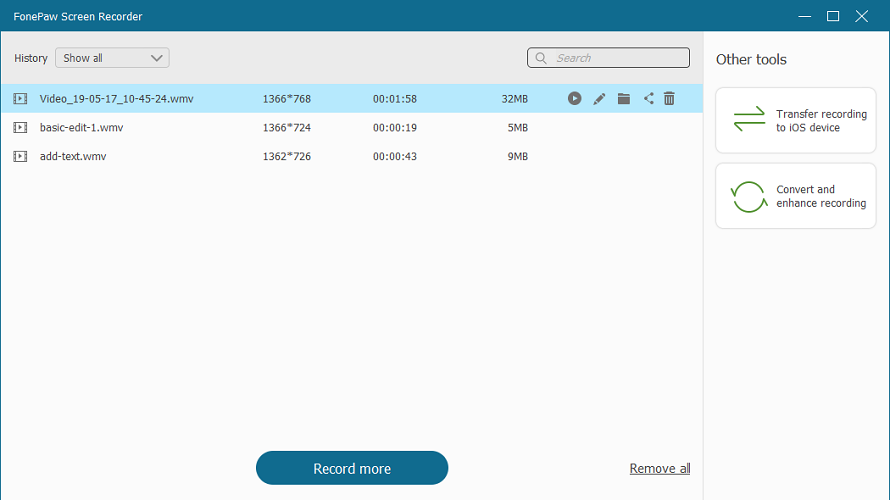Click the 32MB file size
The image size is (890, 500).
pos(514,99)
